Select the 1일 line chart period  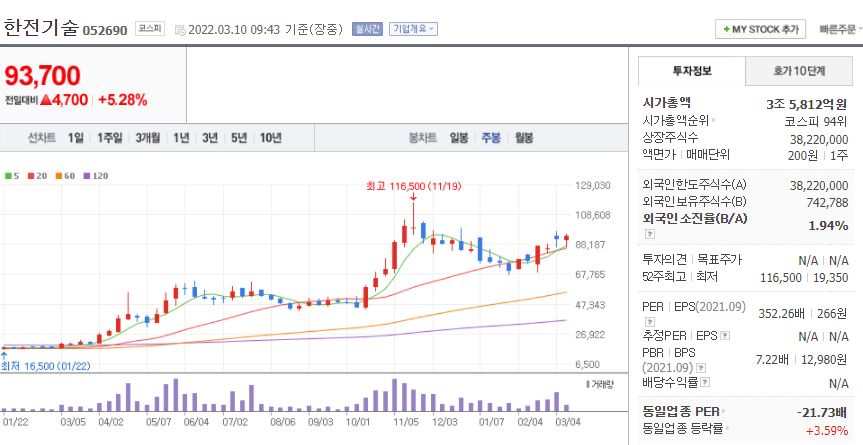pos(76,138)
